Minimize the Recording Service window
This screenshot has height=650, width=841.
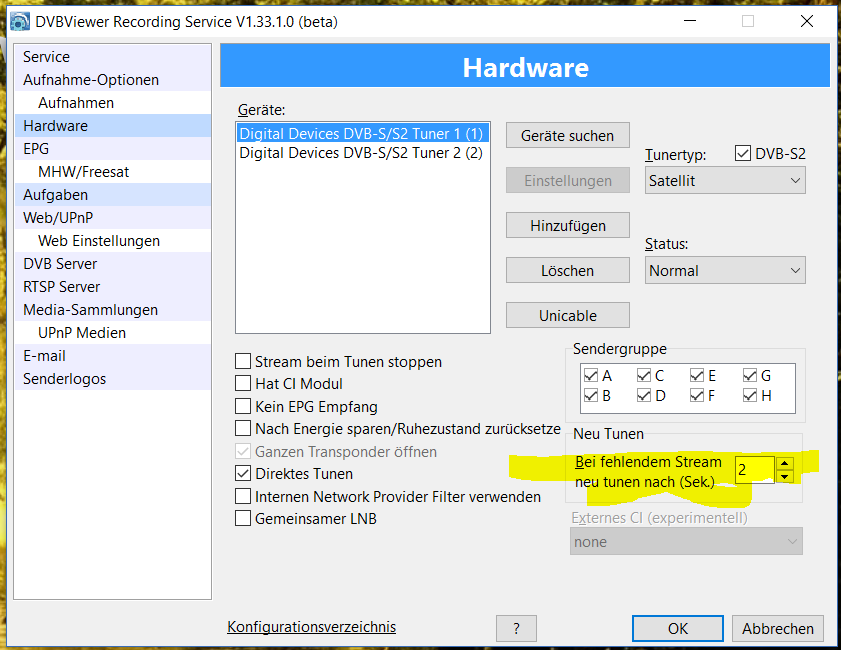pyautogui.click(x=690, y=21)
